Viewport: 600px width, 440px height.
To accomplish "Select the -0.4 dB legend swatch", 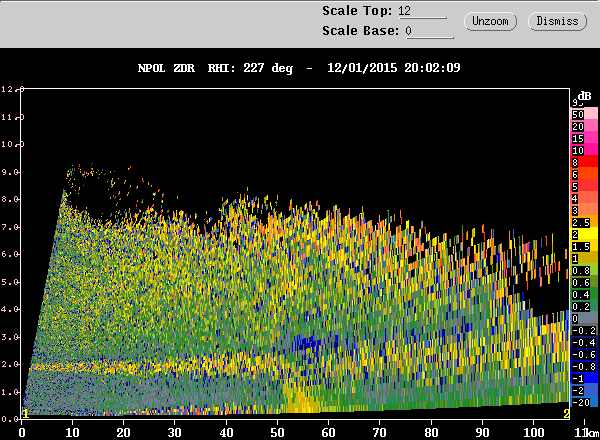I will coord(584,343).
